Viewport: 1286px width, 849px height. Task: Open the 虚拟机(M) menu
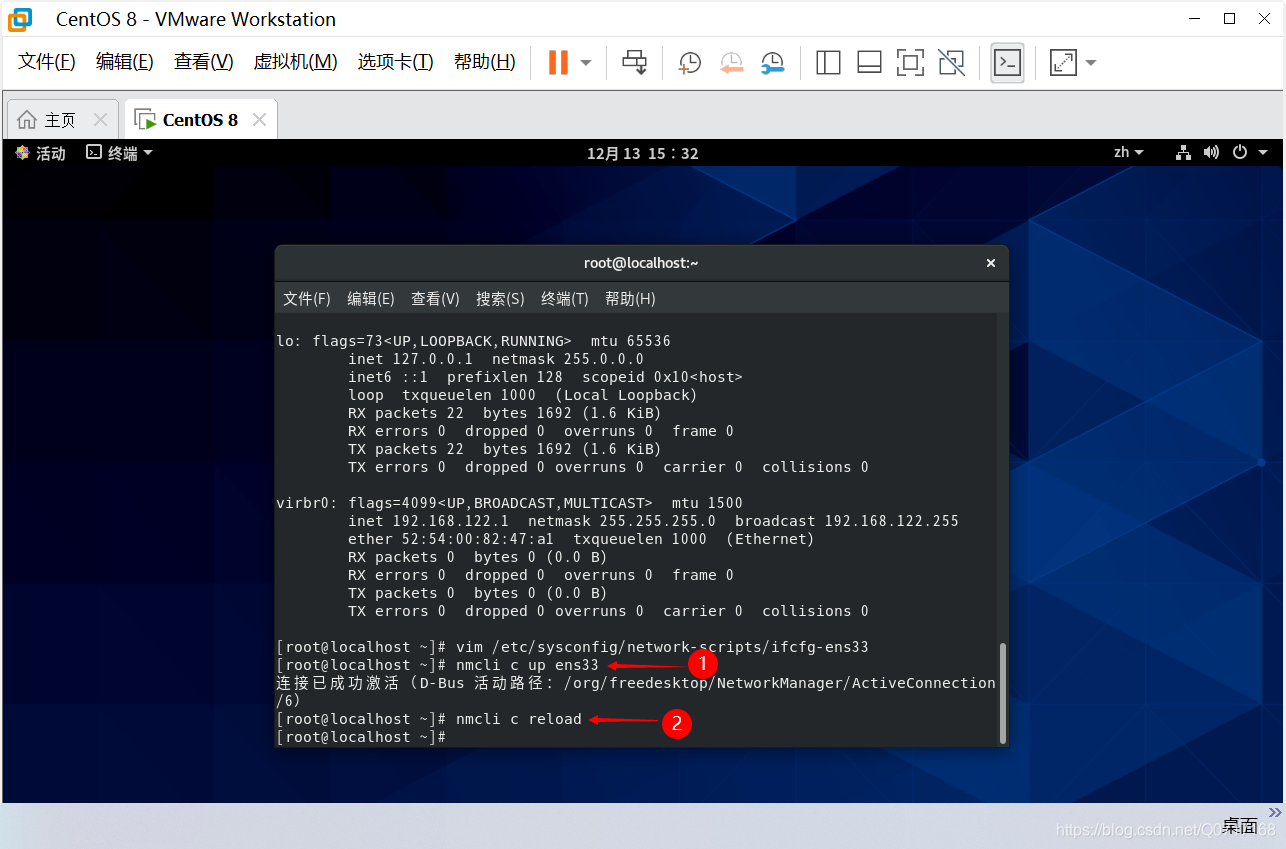(296, 62)
